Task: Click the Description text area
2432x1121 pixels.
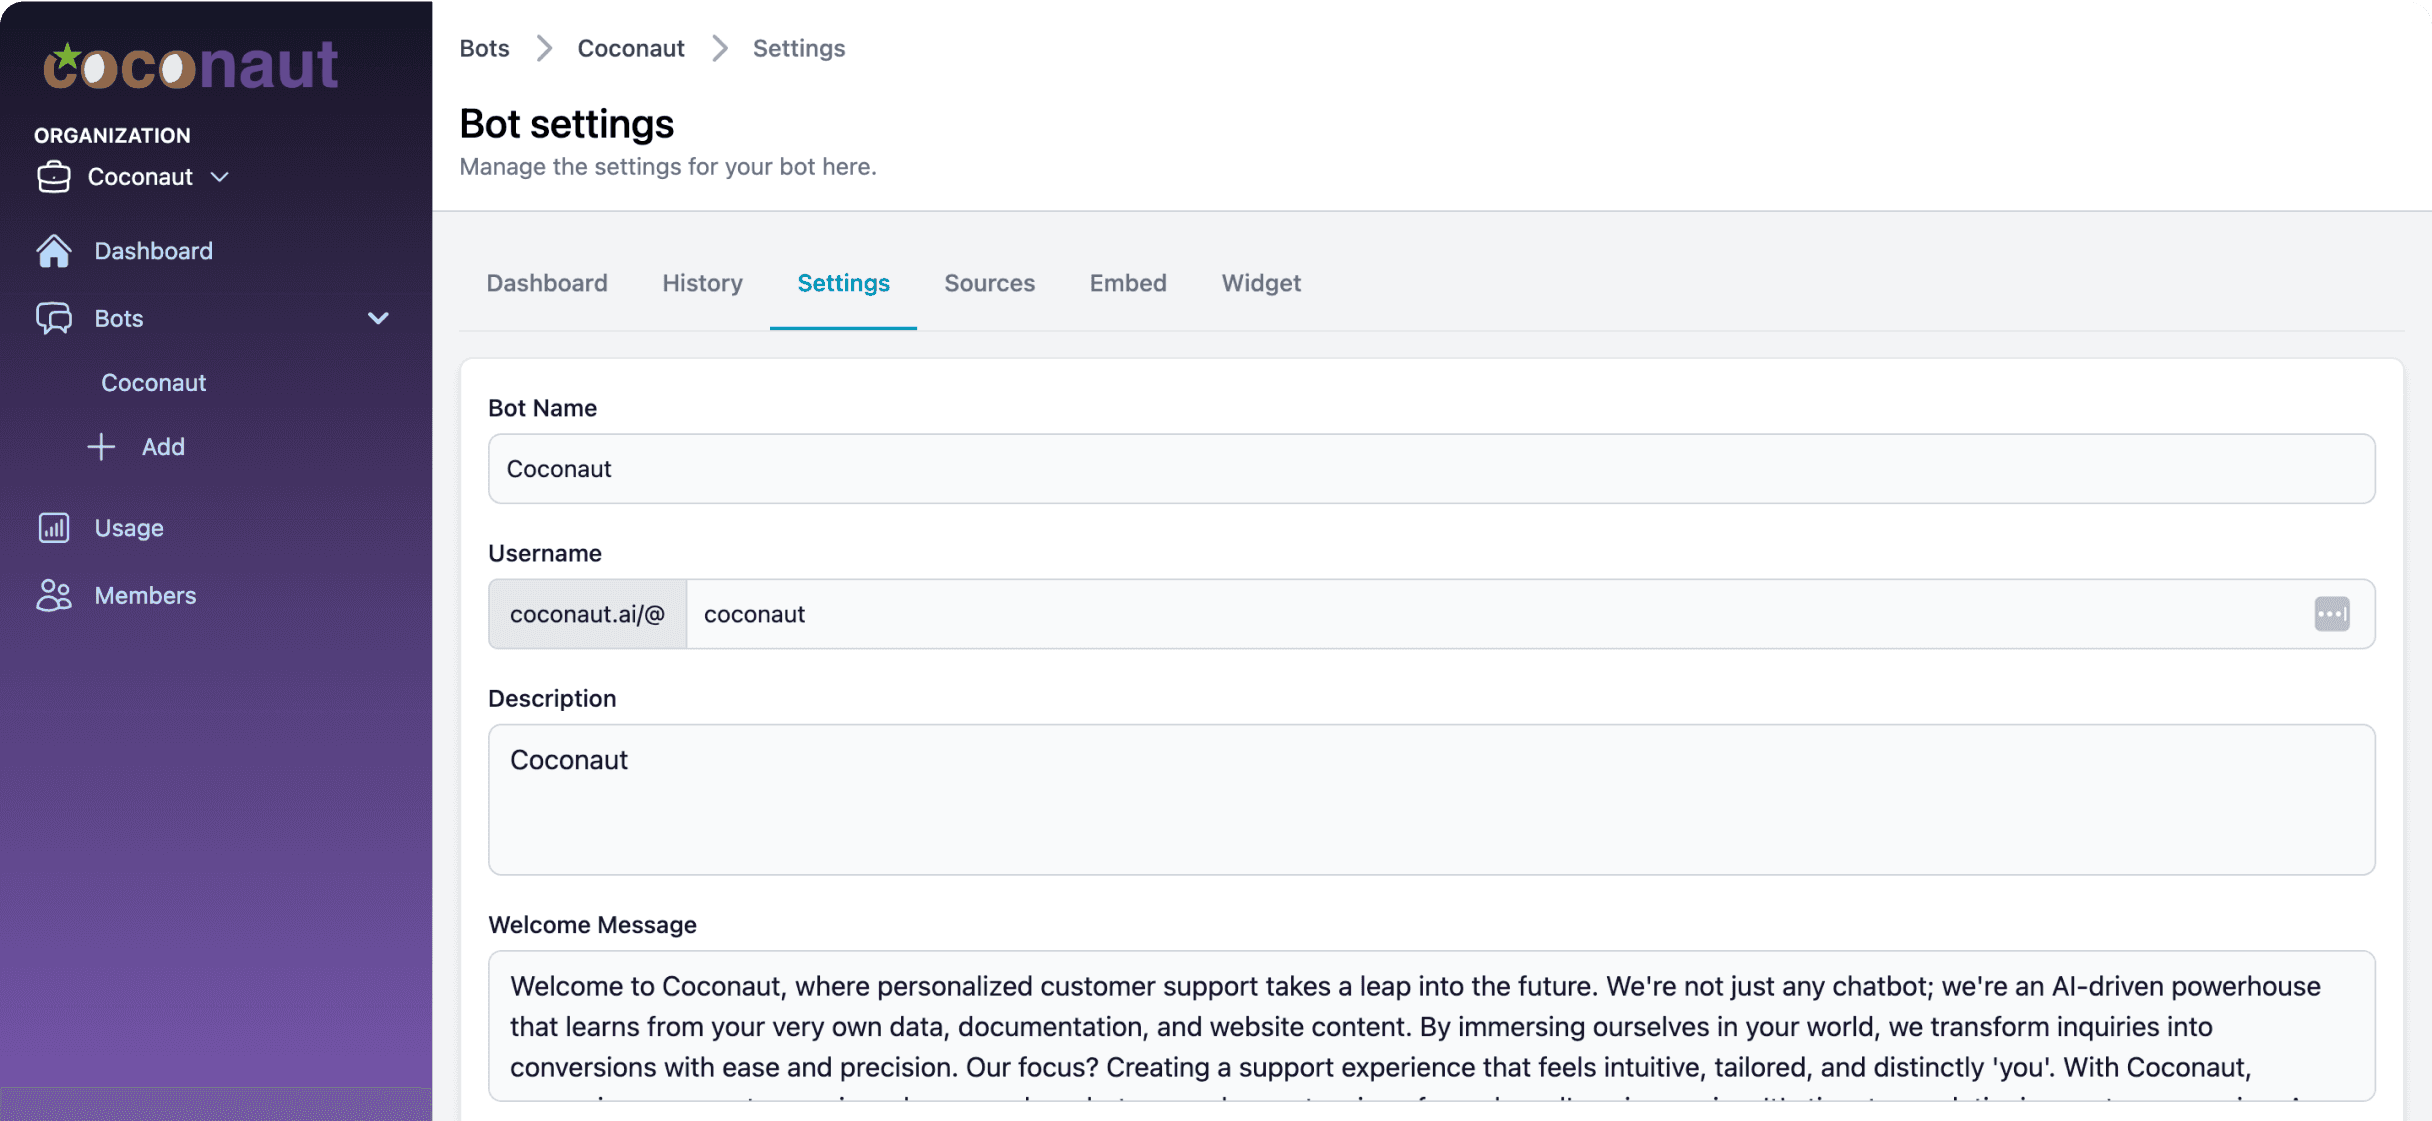Action: pos(1430,800)
